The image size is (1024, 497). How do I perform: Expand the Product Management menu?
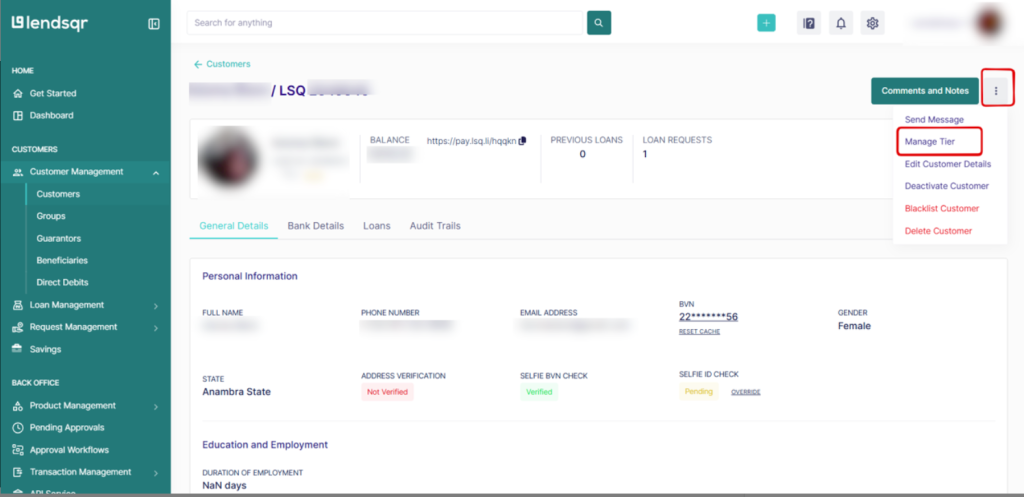point(156,406)
